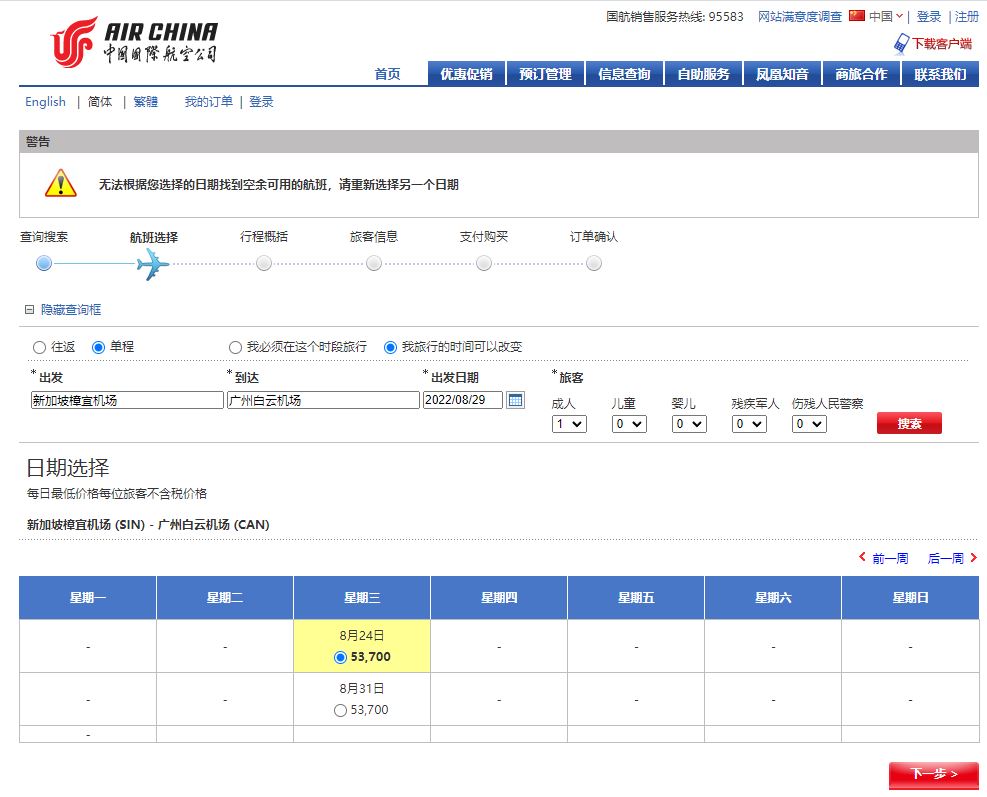Click the China flag region icon

pyautogui.click(x=856, y=16)
